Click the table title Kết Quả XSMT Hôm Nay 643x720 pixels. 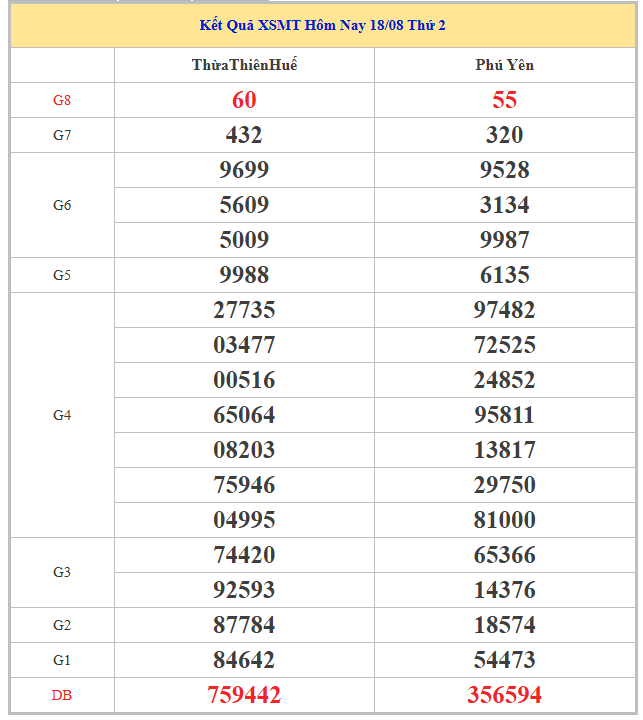[x=322, y=25]
